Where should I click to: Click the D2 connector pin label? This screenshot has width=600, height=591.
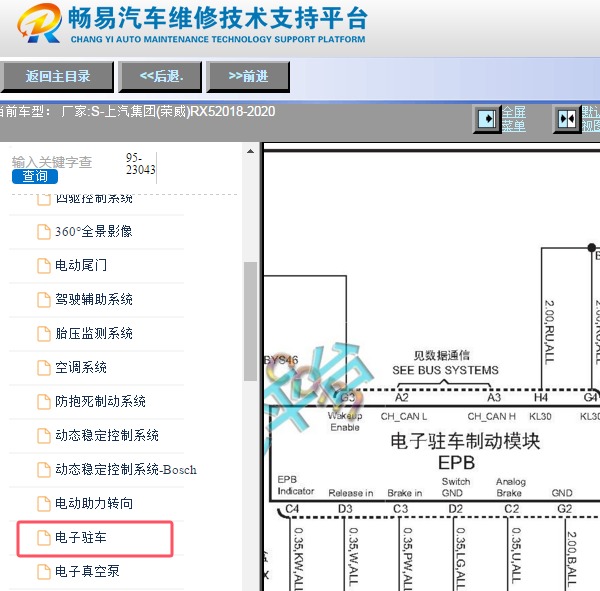[455, 509]
